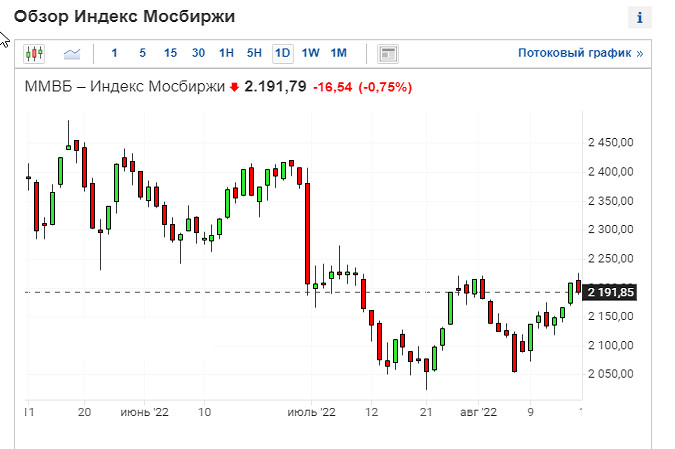Choose the 30 minute interval
675x449 pixels.
click(198, 53)
